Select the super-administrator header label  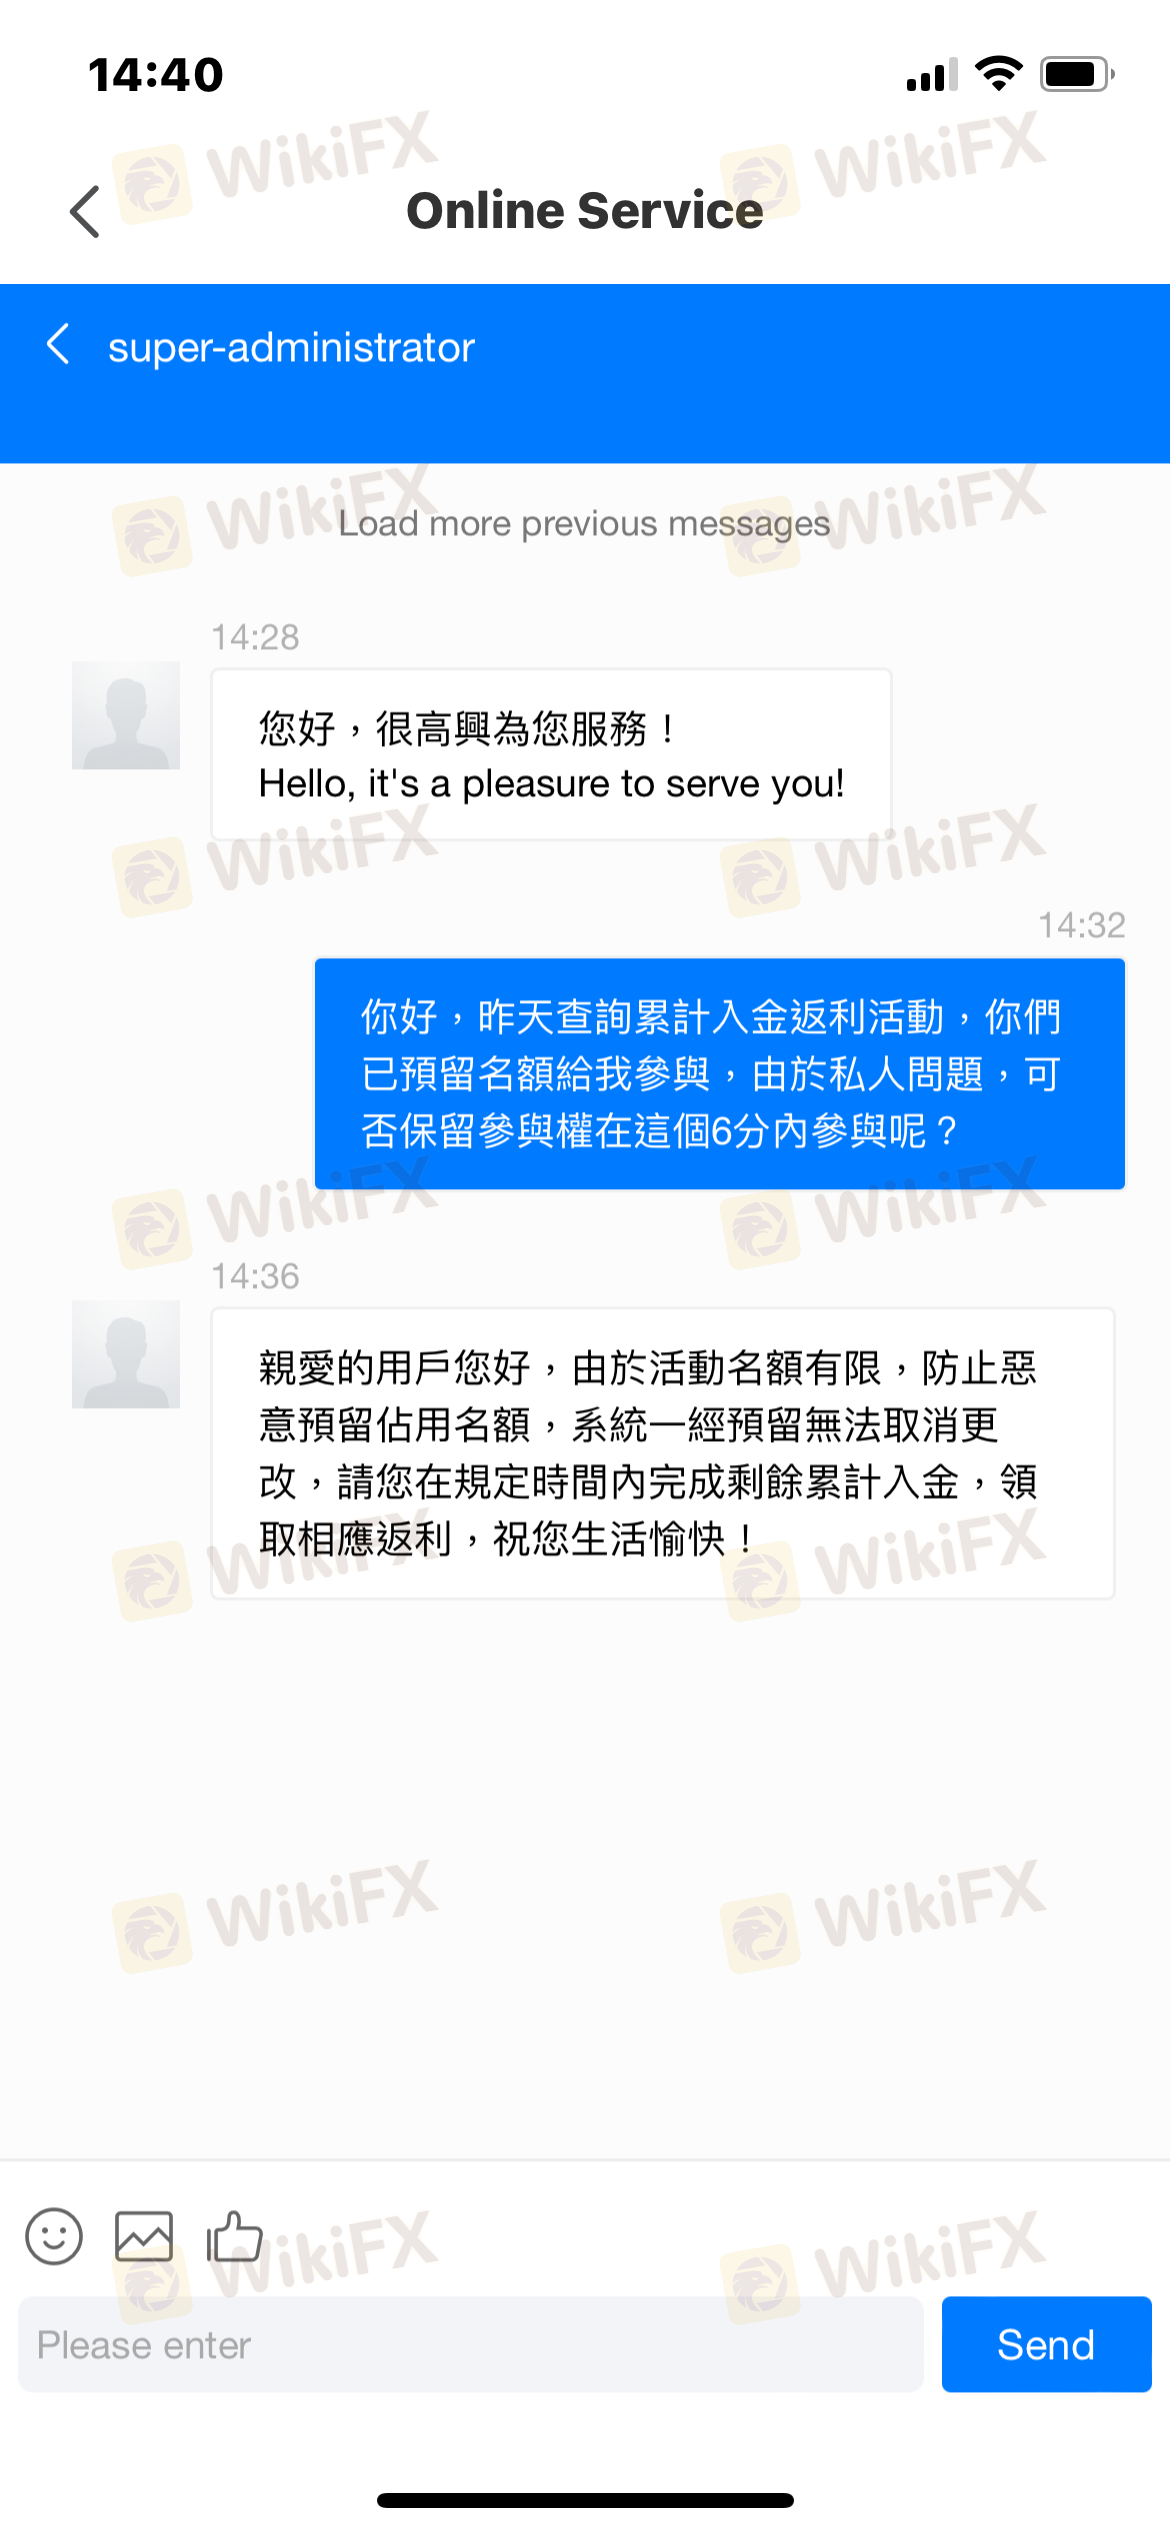(291, 347)
